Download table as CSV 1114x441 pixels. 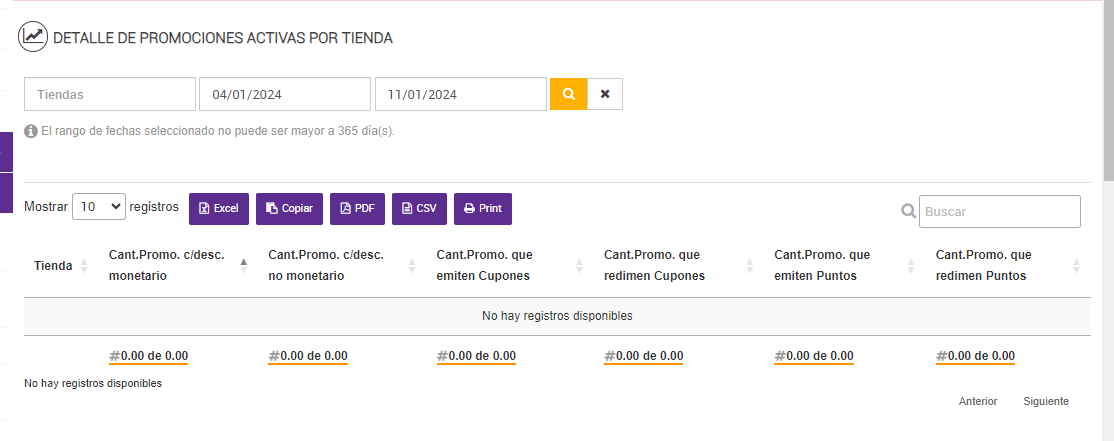[x=419, y=209]
